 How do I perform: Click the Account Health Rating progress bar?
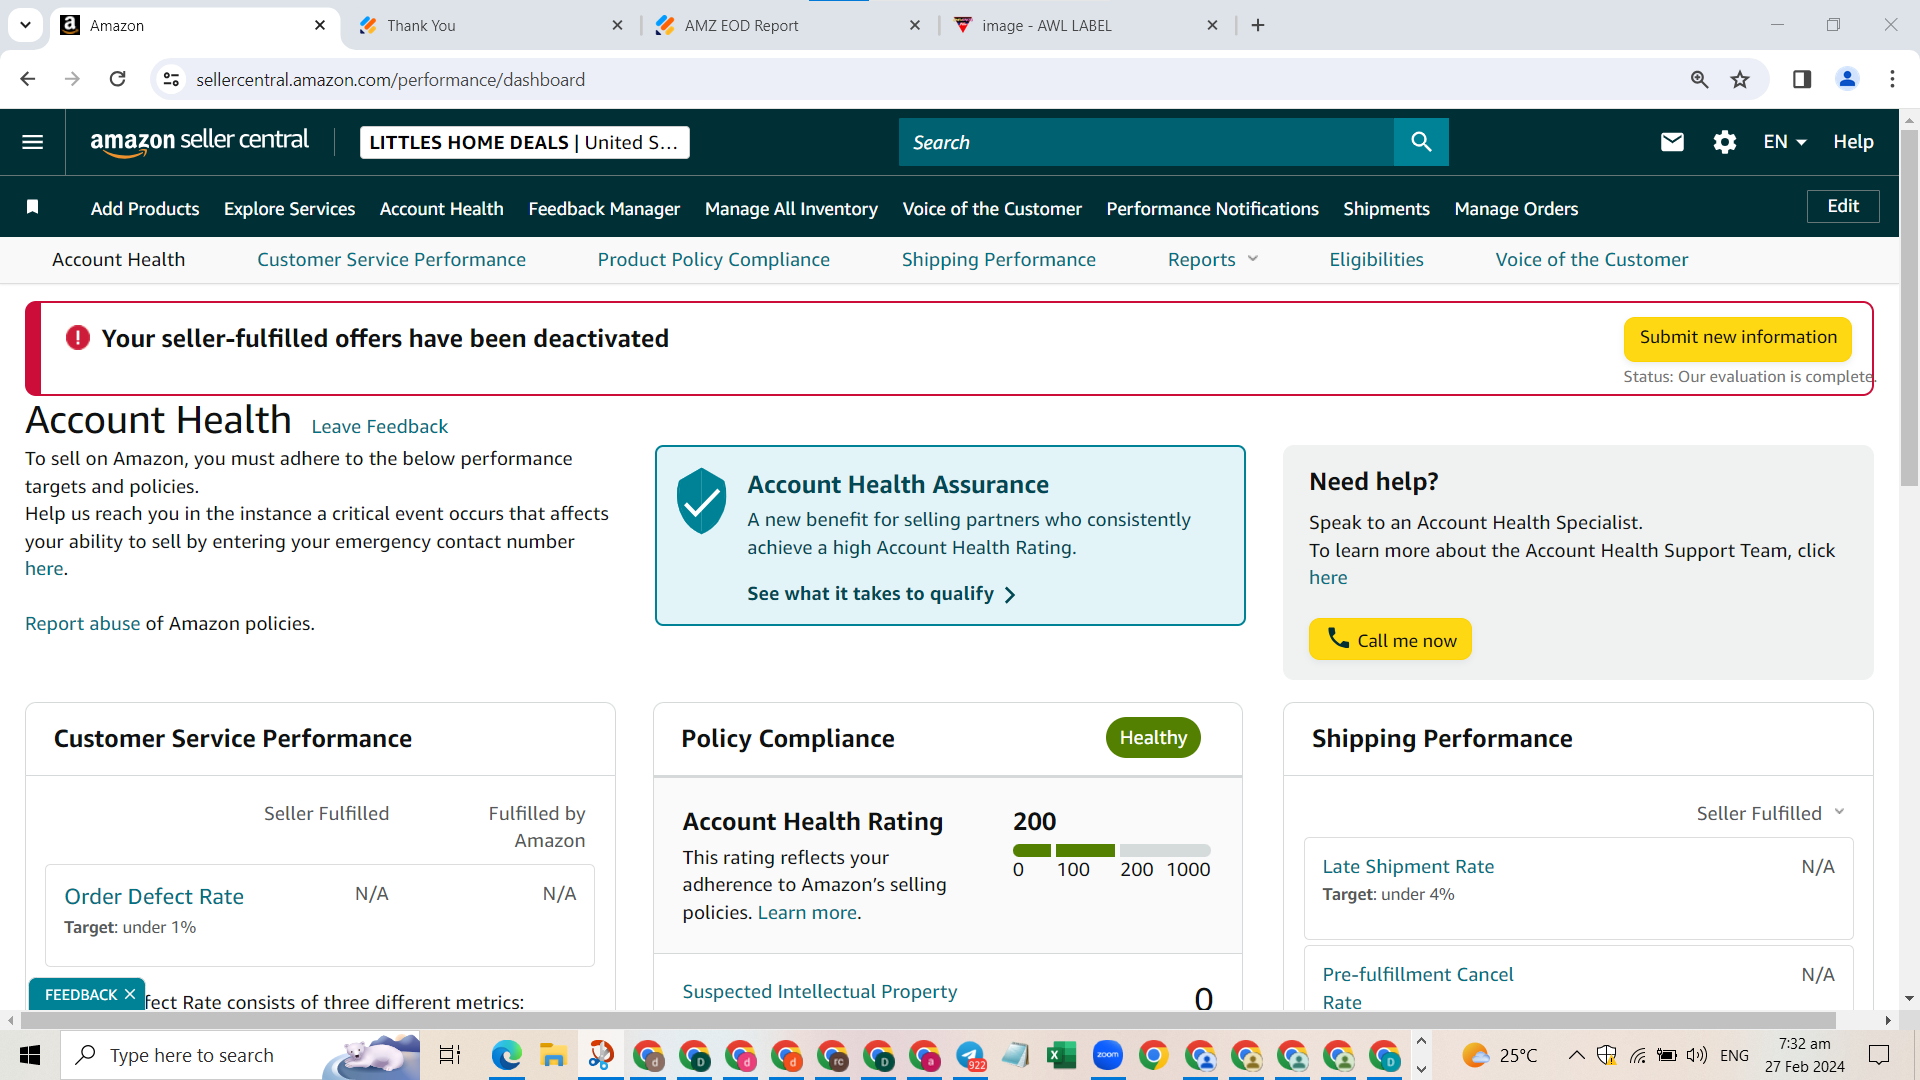[1112, 850]
